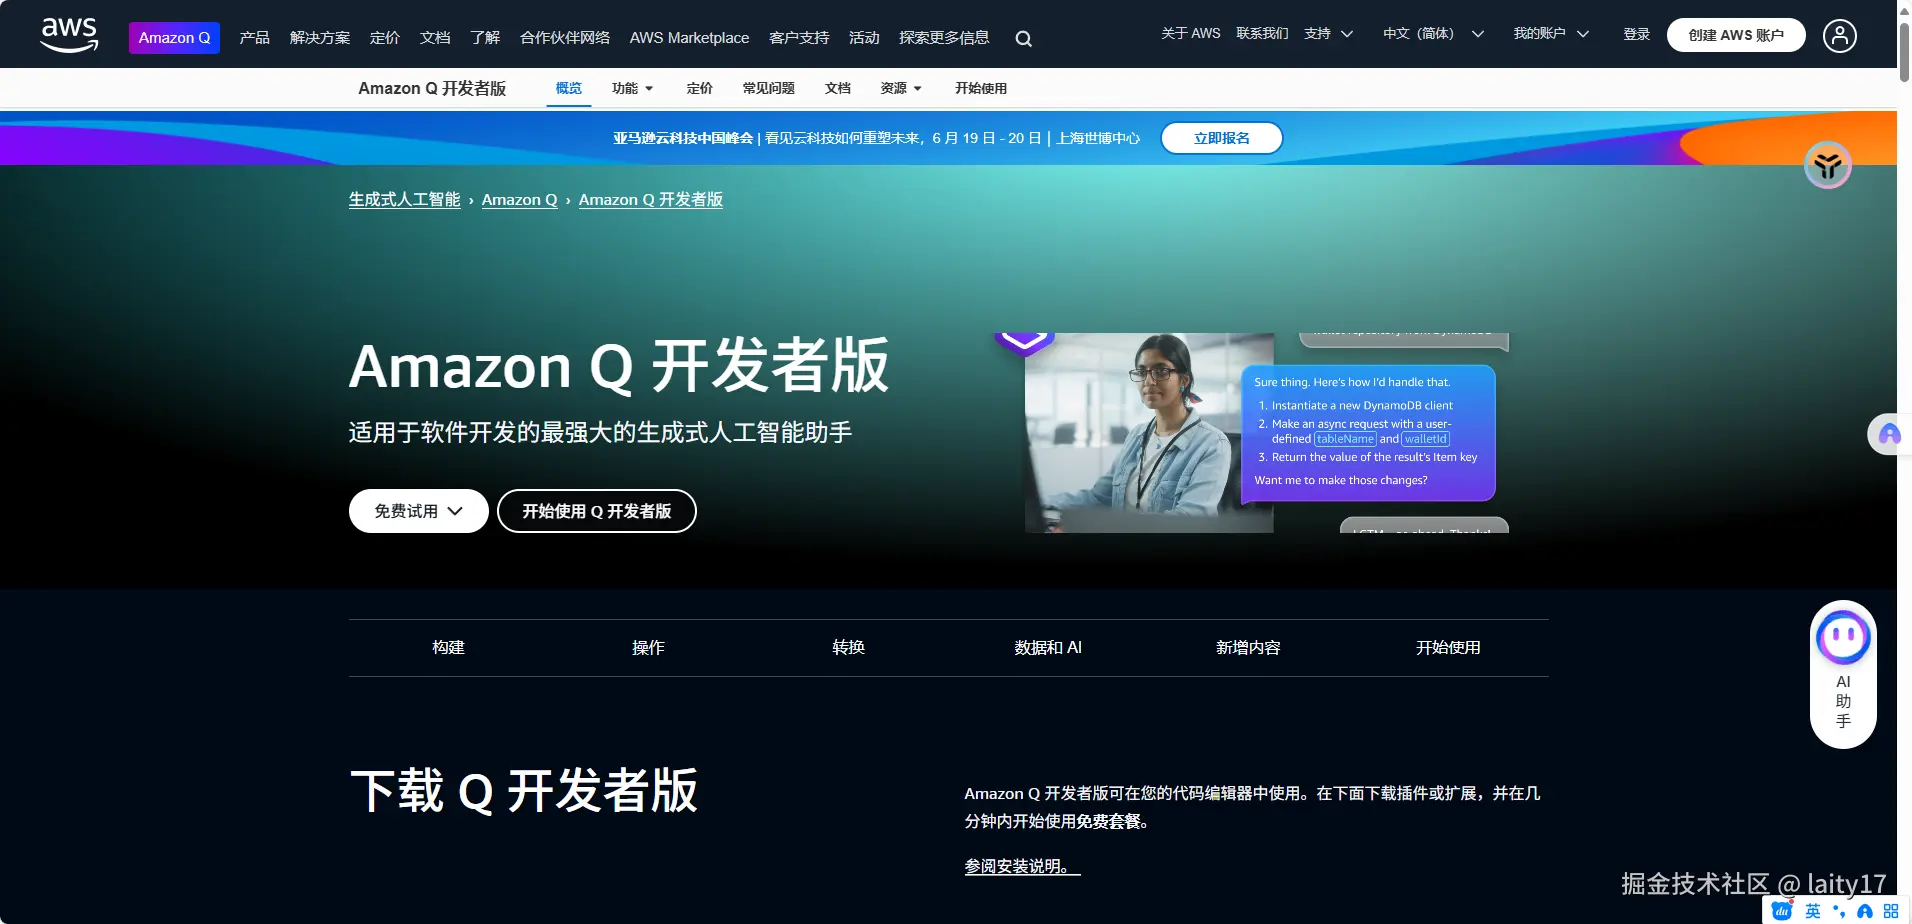Select the 概览 tab
Viewport: 1912px width, 924px height.
pyautogui.click(x=569, y=88)
